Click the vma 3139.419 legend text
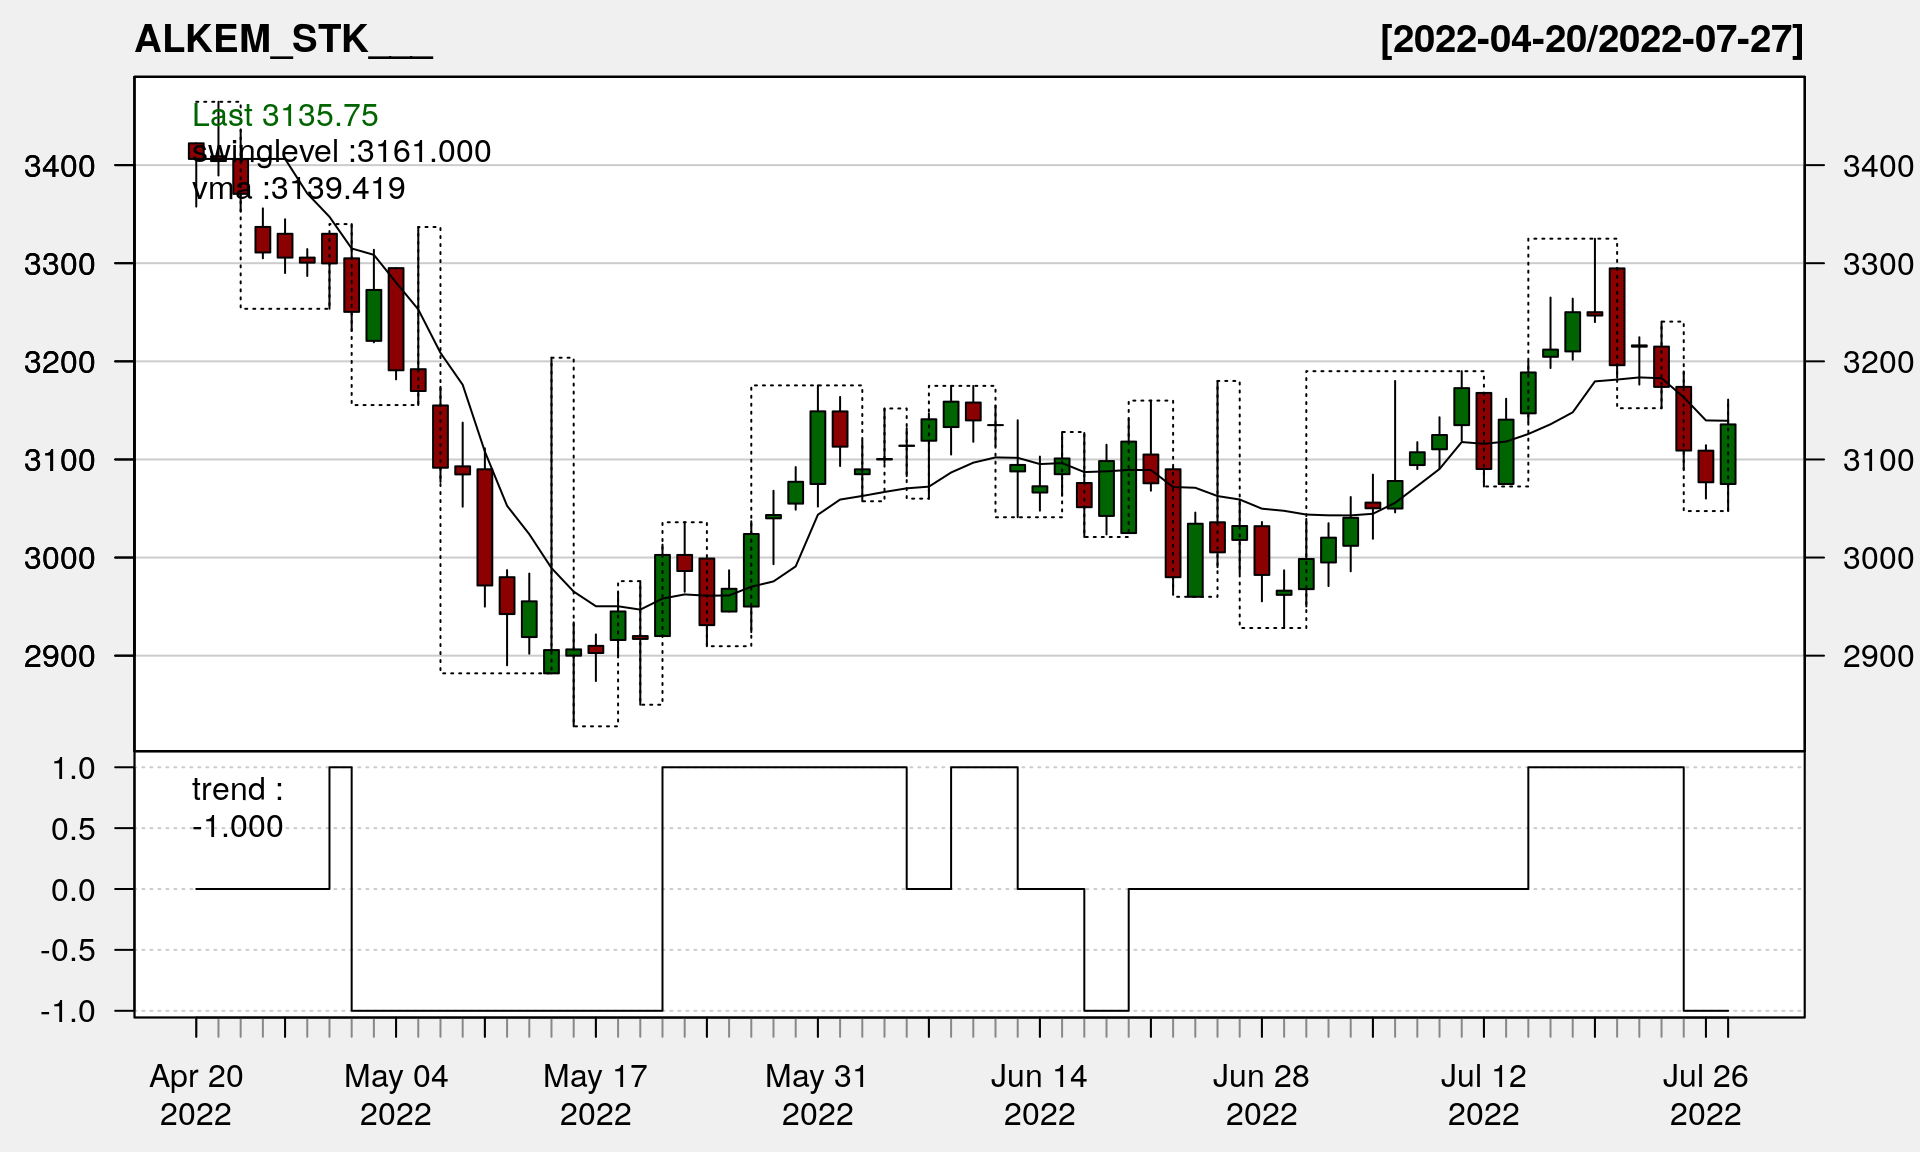The height and width of the screenshot is (1152, 1920). tap(298, 189)
